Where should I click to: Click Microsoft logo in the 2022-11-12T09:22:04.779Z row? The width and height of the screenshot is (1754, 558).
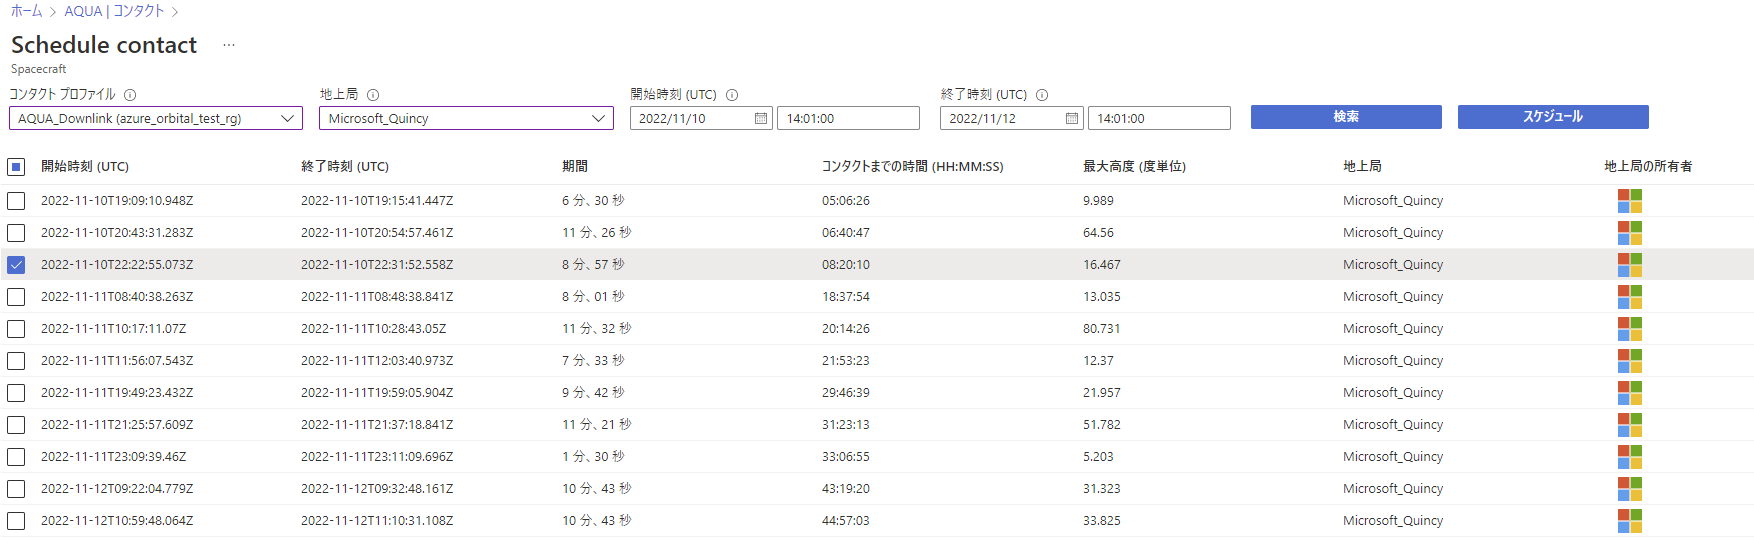coord(1630,489)
